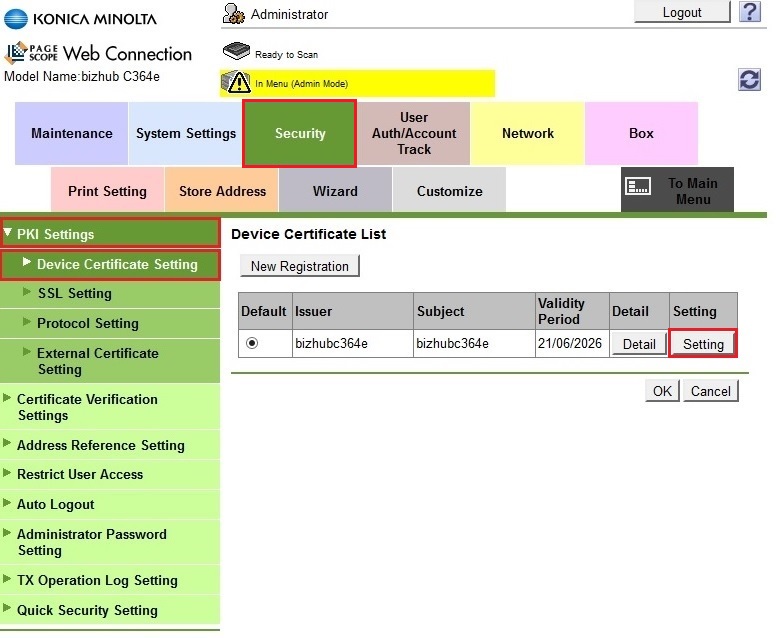The image size is (776, 638).
Task: Click New Registration button
Action: point(299,266)
